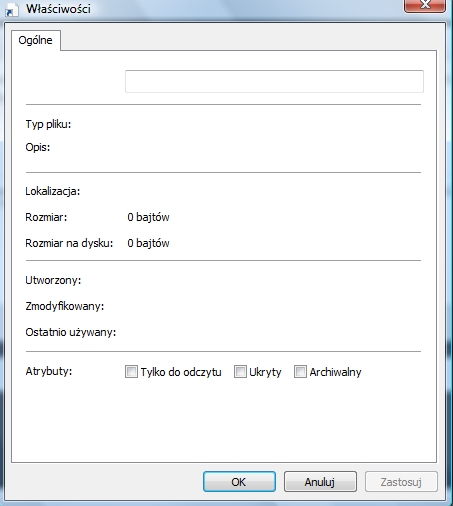Select the Rozmiar na dysku value
Image resolution: width=453 pixels, height=506 pixels.
click(x=148, y=243)
